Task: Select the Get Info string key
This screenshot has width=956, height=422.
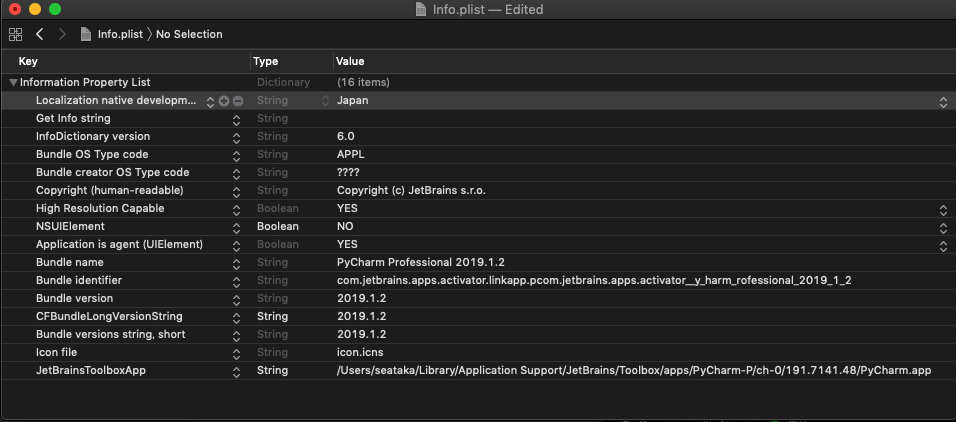Action: (73, 118)
